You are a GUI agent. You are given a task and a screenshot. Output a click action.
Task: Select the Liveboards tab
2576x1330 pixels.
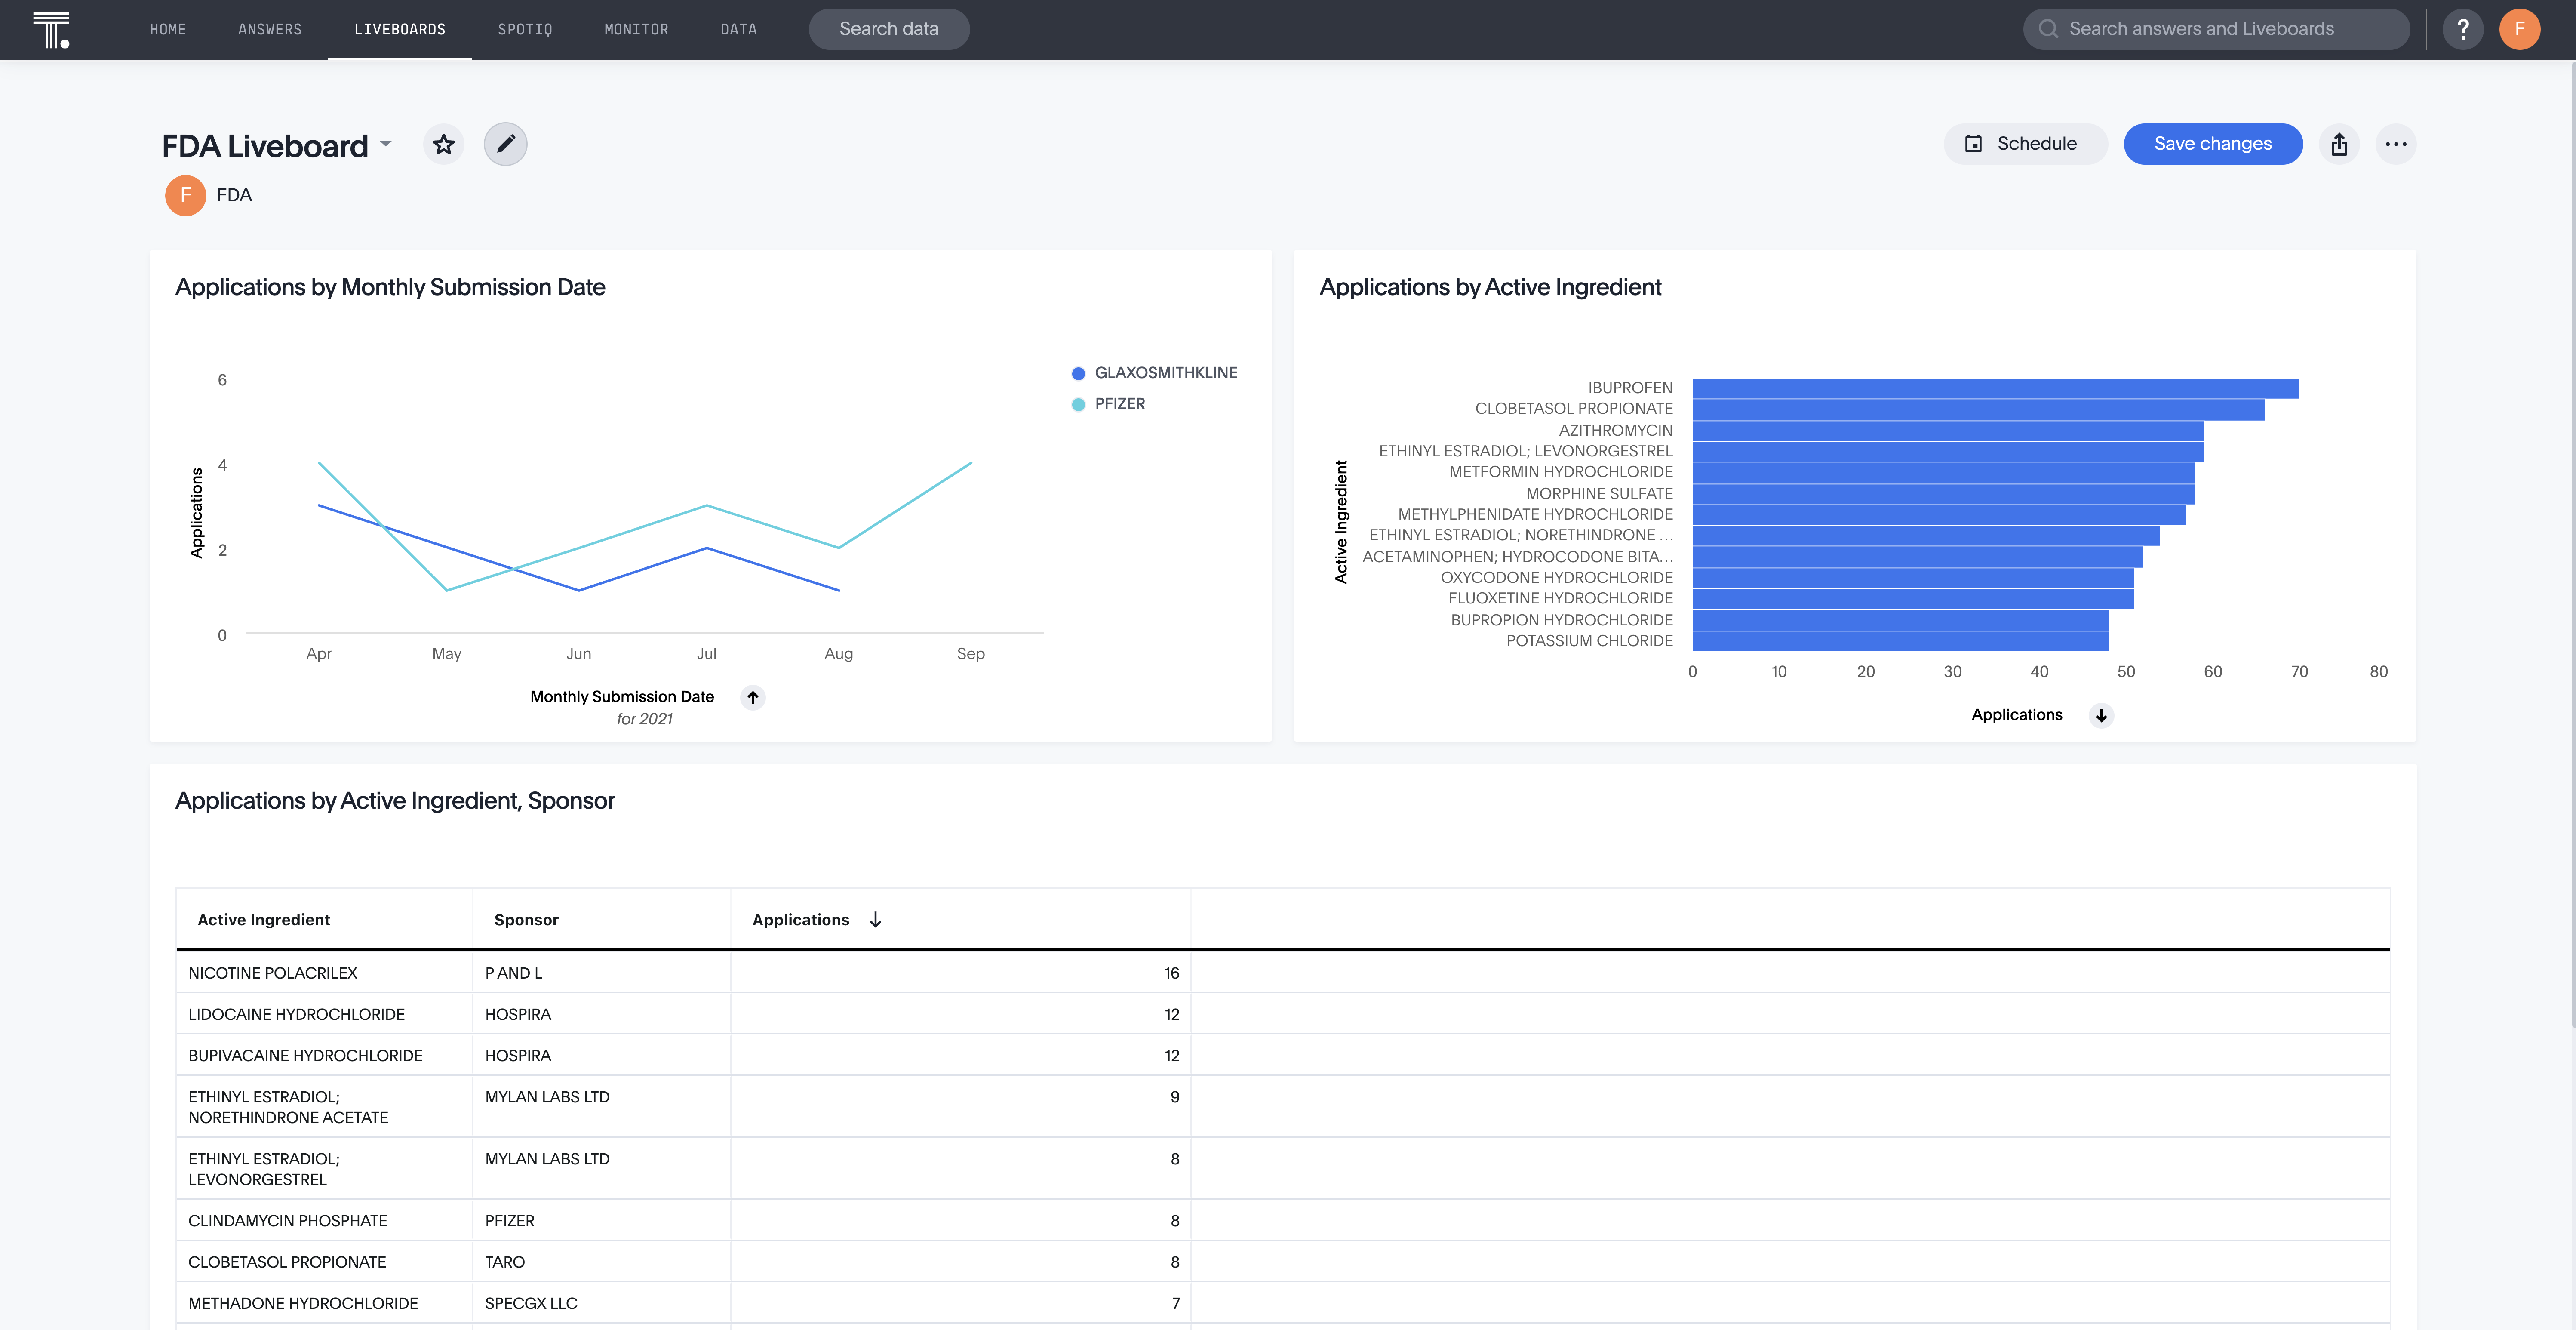pyautogui.click(x=400, y=30)
